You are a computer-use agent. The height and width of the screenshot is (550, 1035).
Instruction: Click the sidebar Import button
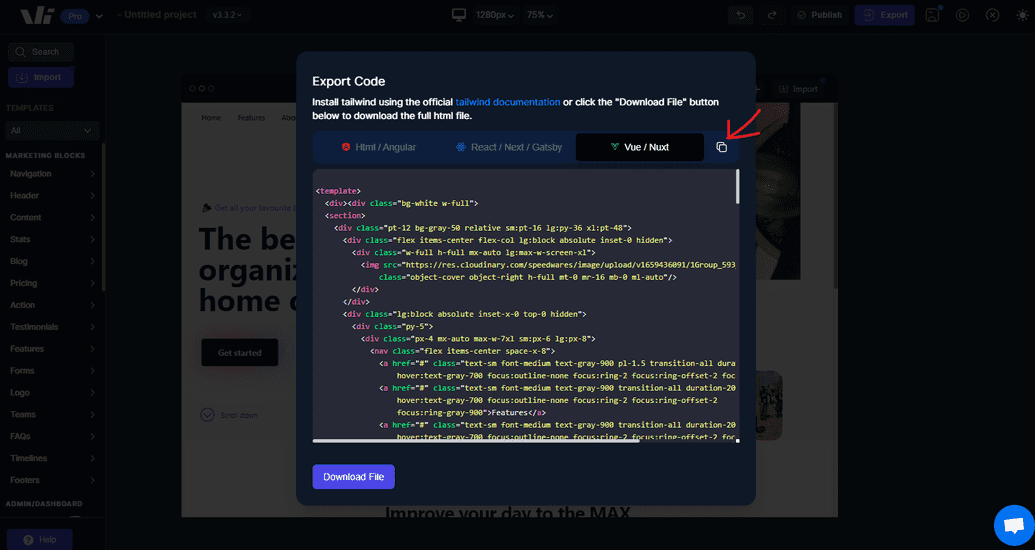(40, 77)
